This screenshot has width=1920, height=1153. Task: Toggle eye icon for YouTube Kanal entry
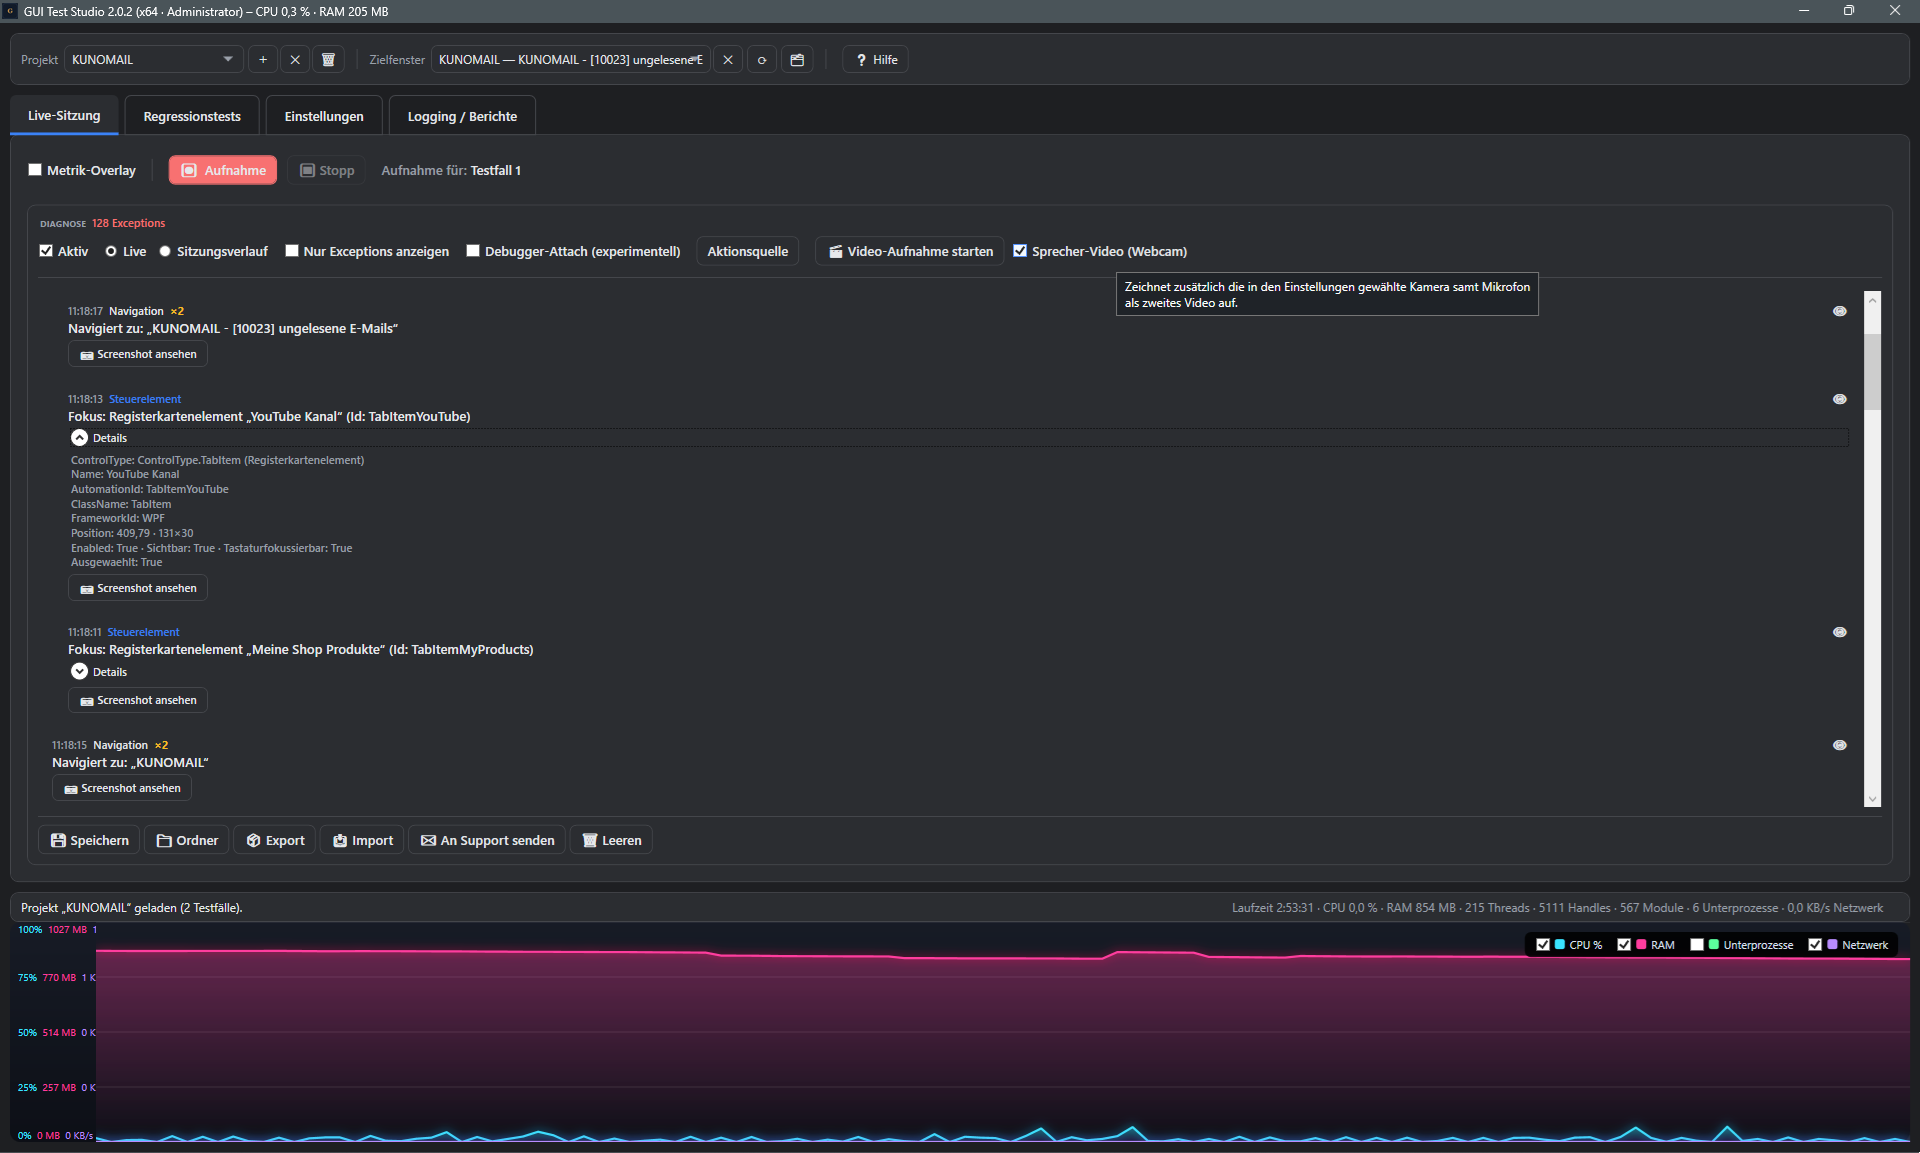tap(1839, 399)
